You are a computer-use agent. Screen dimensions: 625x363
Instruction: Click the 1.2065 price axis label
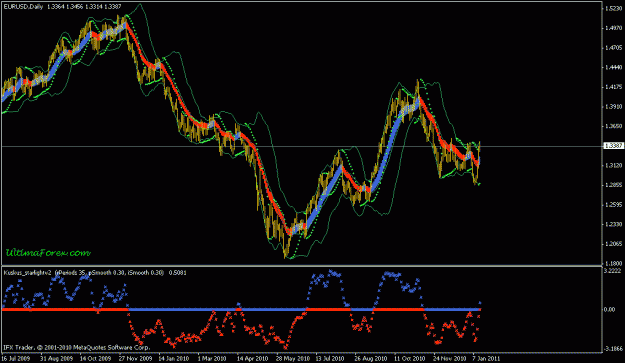(614, 244)
